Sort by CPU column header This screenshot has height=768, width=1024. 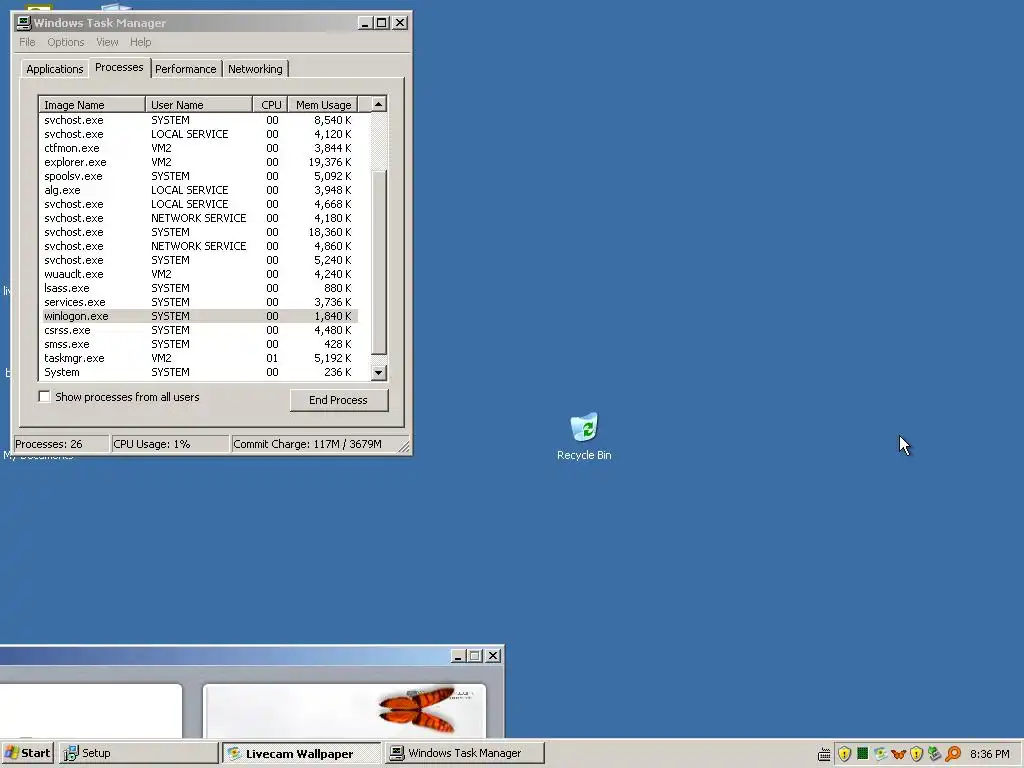(270, 104)
